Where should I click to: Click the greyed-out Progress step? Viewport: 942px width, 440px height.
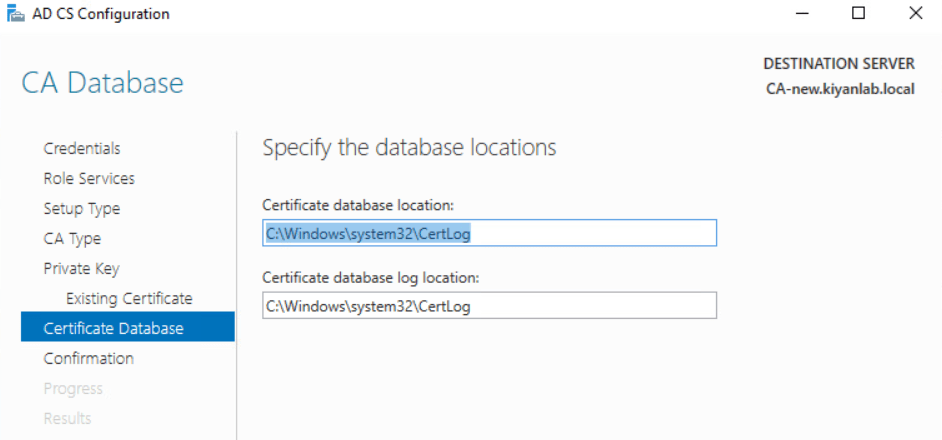point(73,388)
